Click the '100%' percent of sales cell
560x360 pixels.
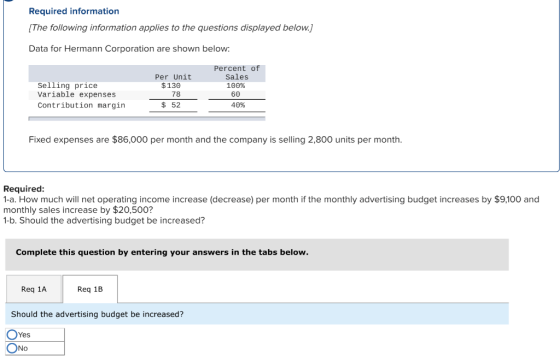pyautogui.click(x=236, y=86)
